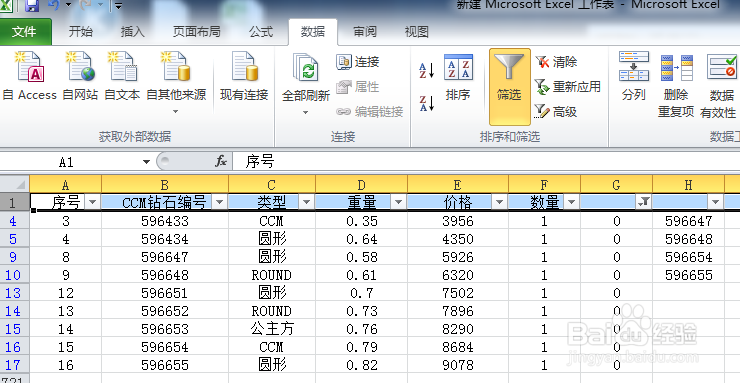
Task: Switch to the 公式 formulas tab
Action: [x=261, y=32]
